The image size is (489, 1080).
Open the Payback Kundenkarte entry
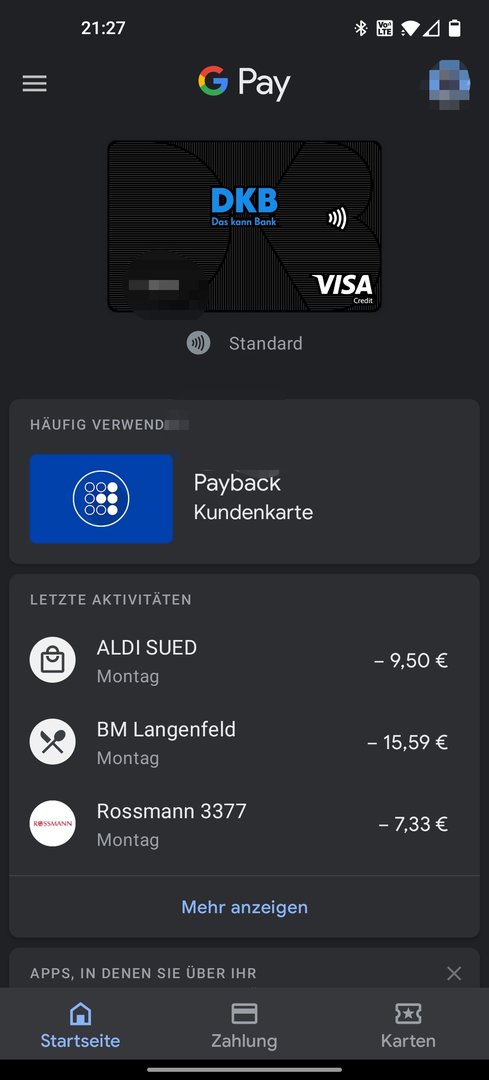pos(244,498)
